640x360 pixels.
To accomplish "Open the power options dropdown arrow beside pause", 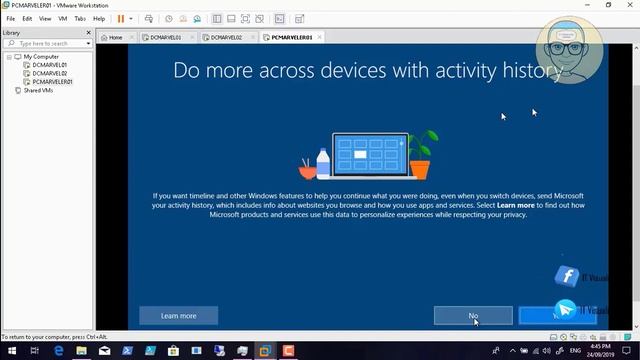I will 131,19.
